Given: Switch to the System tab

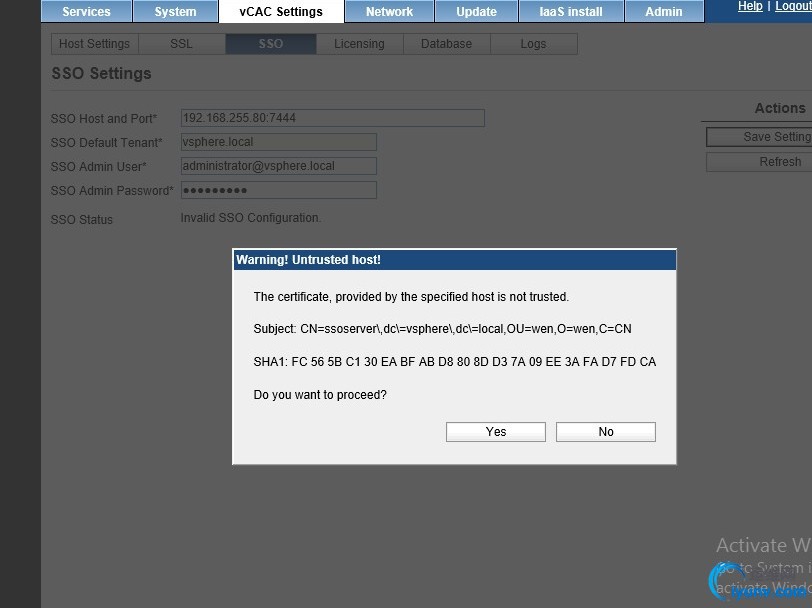Looking at the screenshot, I should tap(175, 11).
